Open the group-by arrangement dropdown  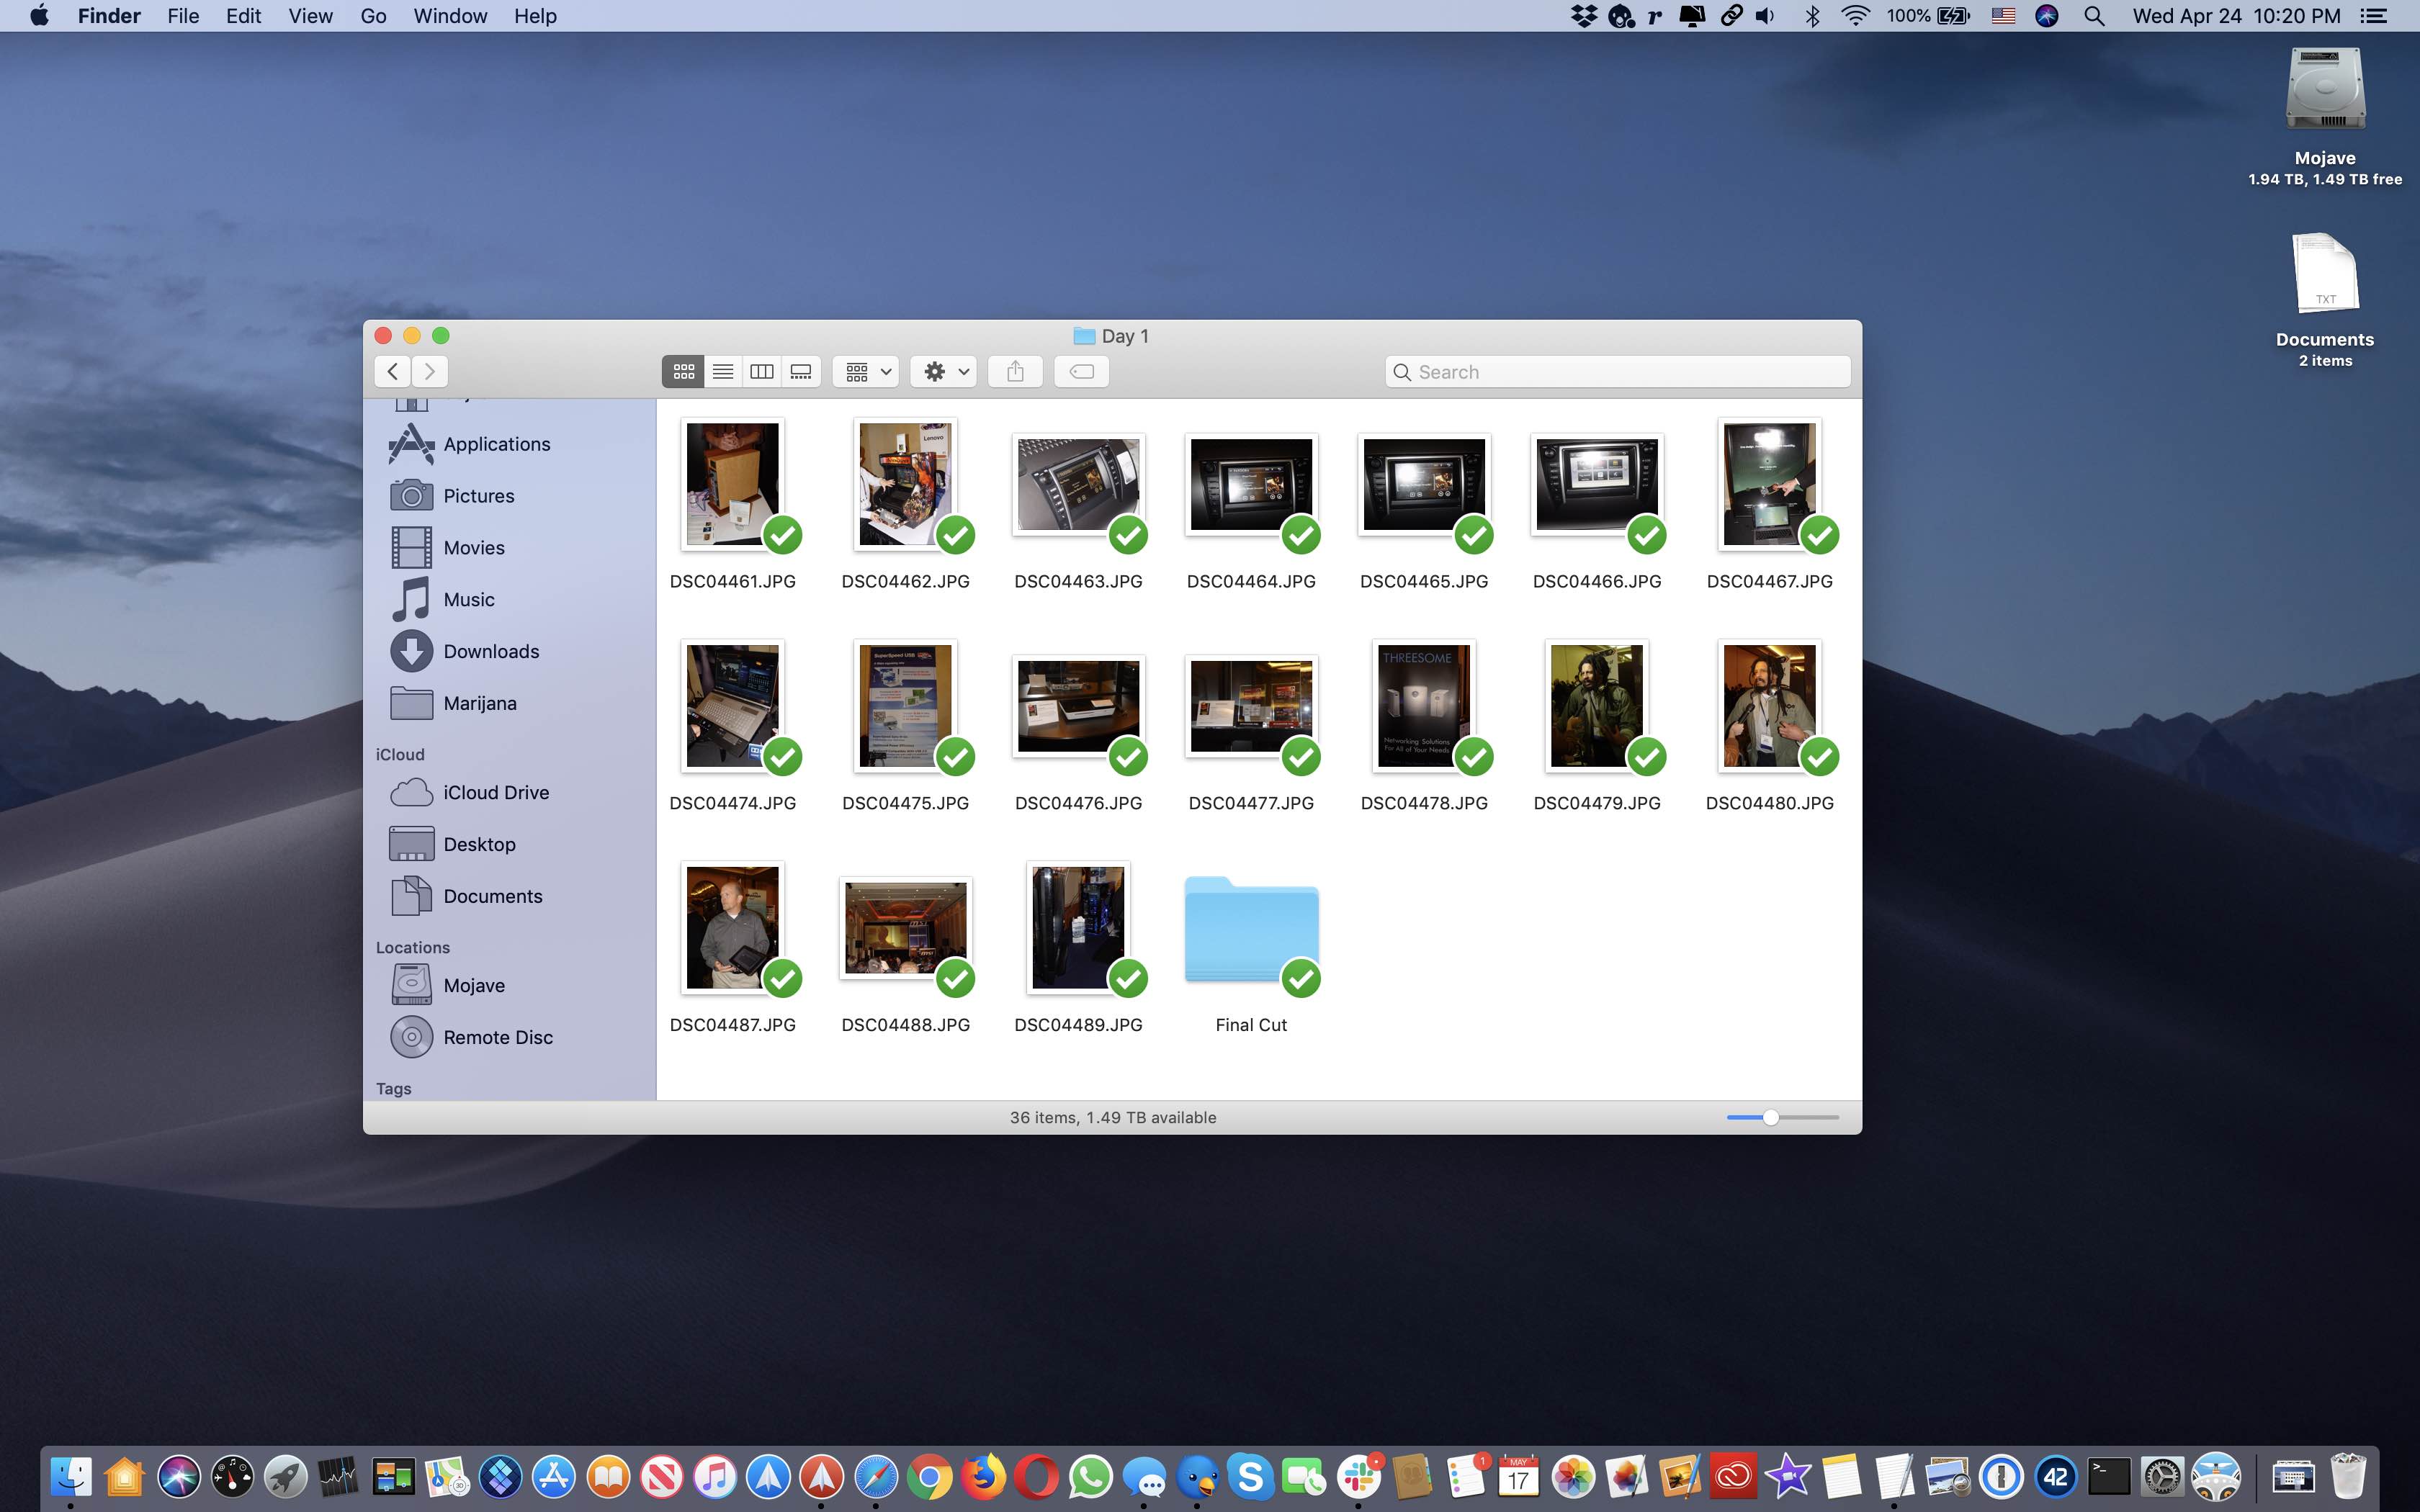866,372
